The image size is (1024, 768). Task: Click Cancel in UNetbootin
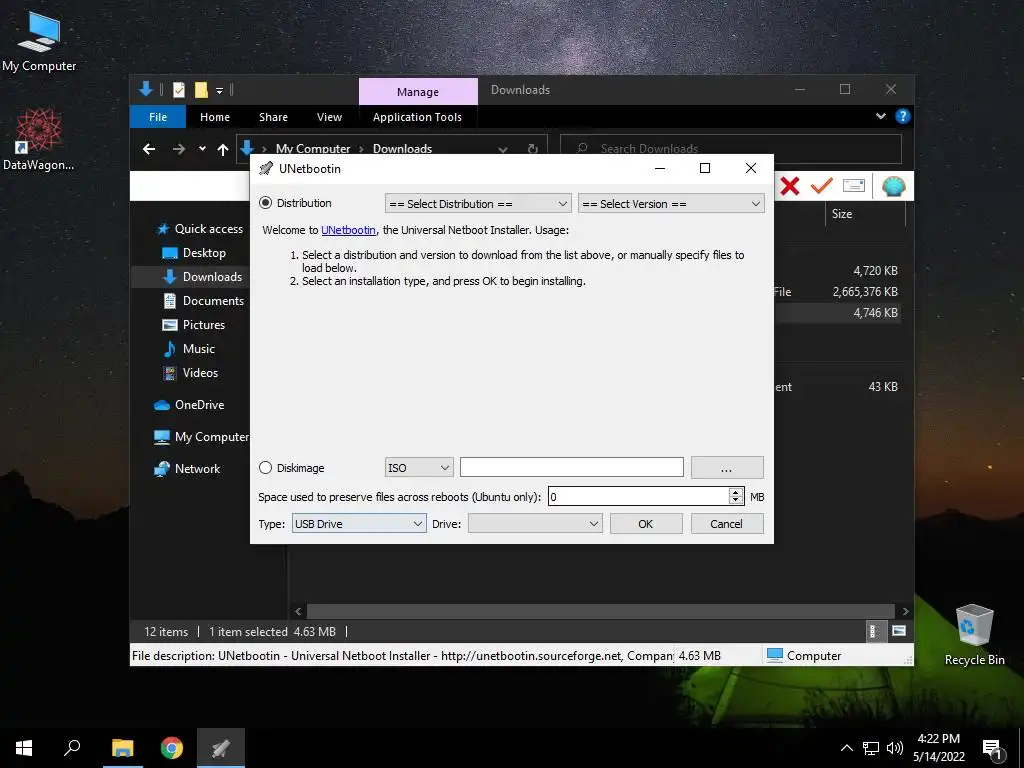point(727,524)
